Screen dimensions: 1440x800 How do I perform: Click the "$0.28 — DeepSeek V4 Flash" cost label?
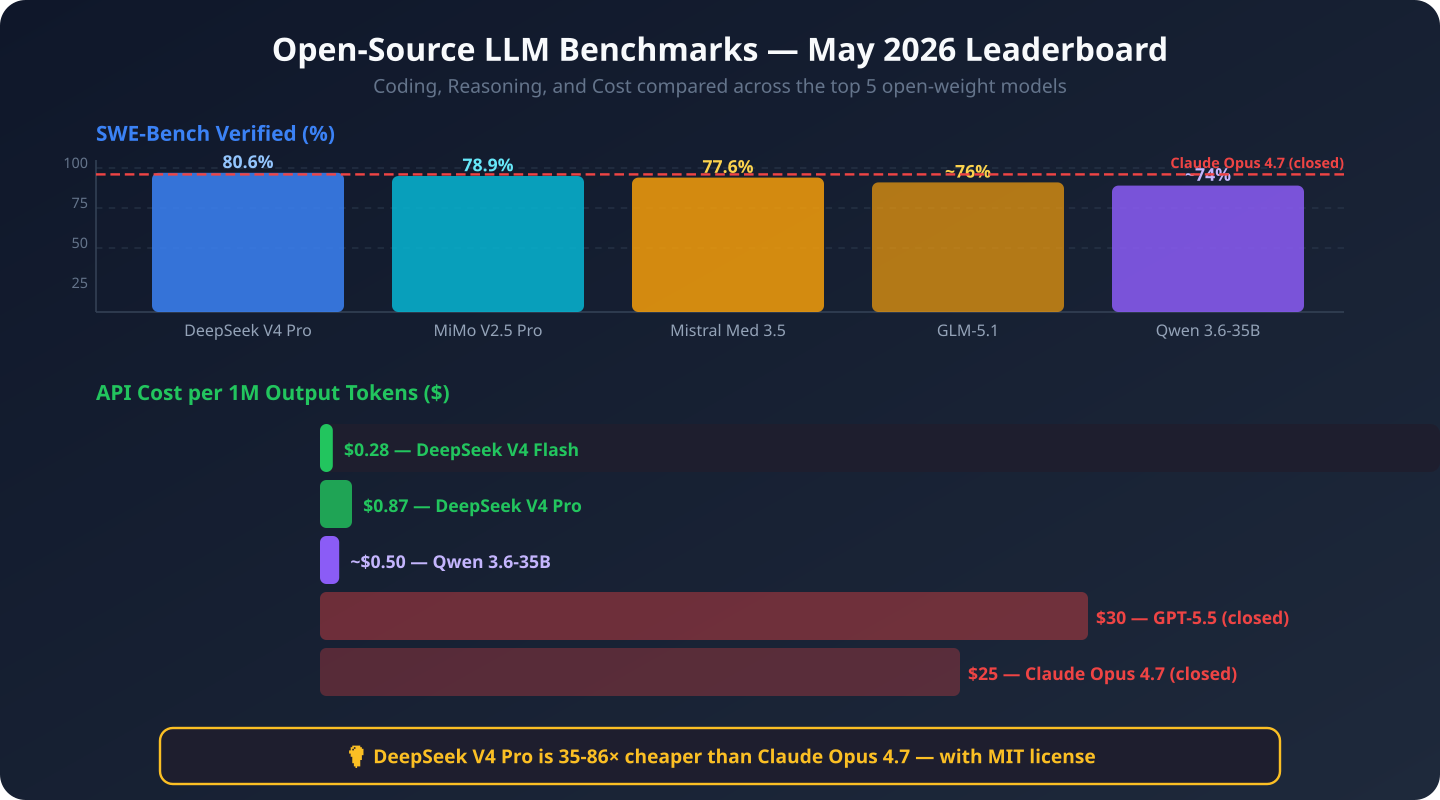(461, 449)
